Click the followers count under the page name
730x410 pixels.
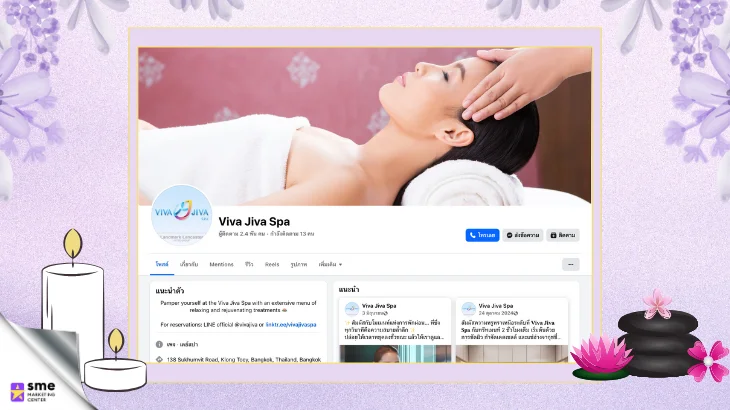click(x=244, y=234)
